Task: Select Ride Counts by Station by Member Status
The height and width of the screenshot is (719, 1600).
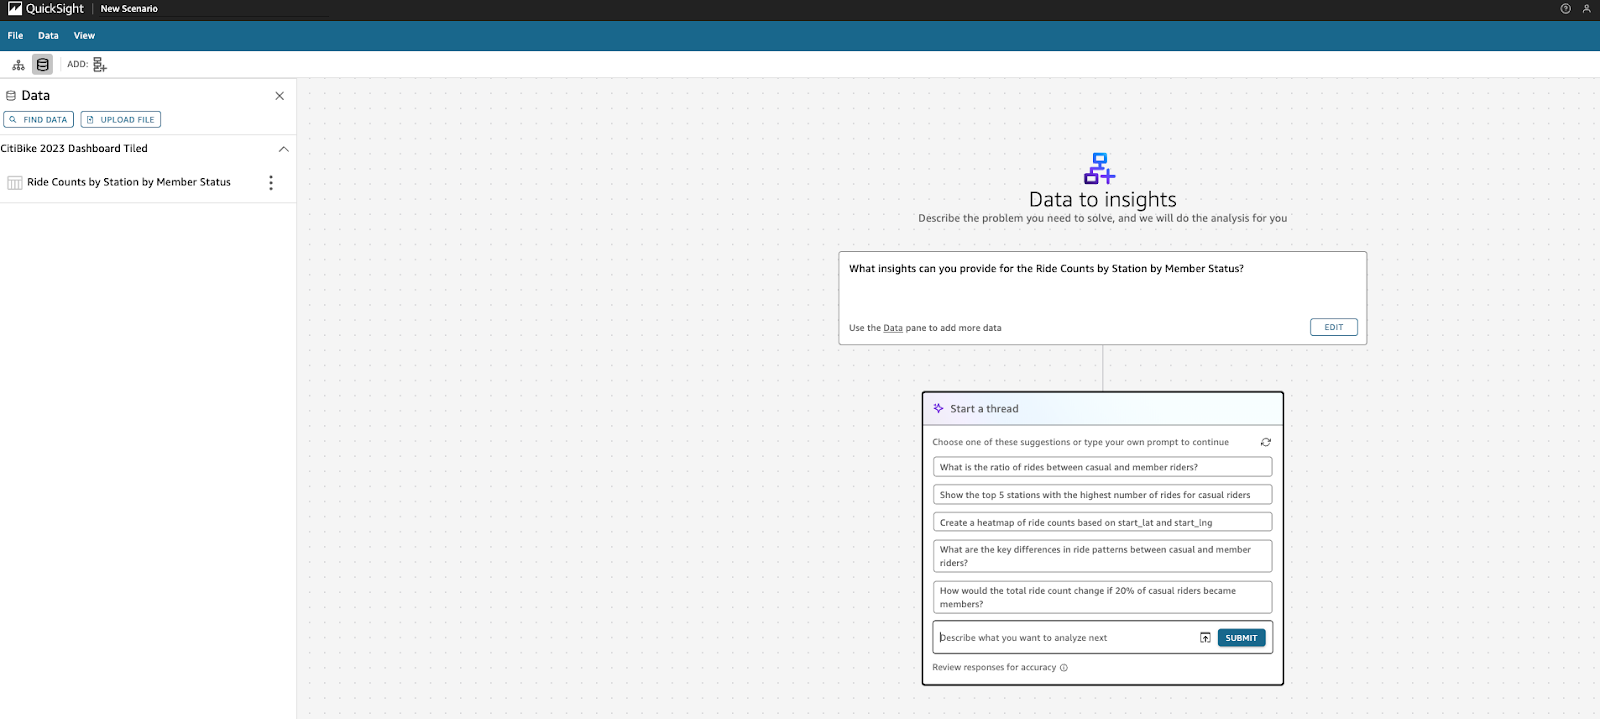Action: [x=129, y=182]
